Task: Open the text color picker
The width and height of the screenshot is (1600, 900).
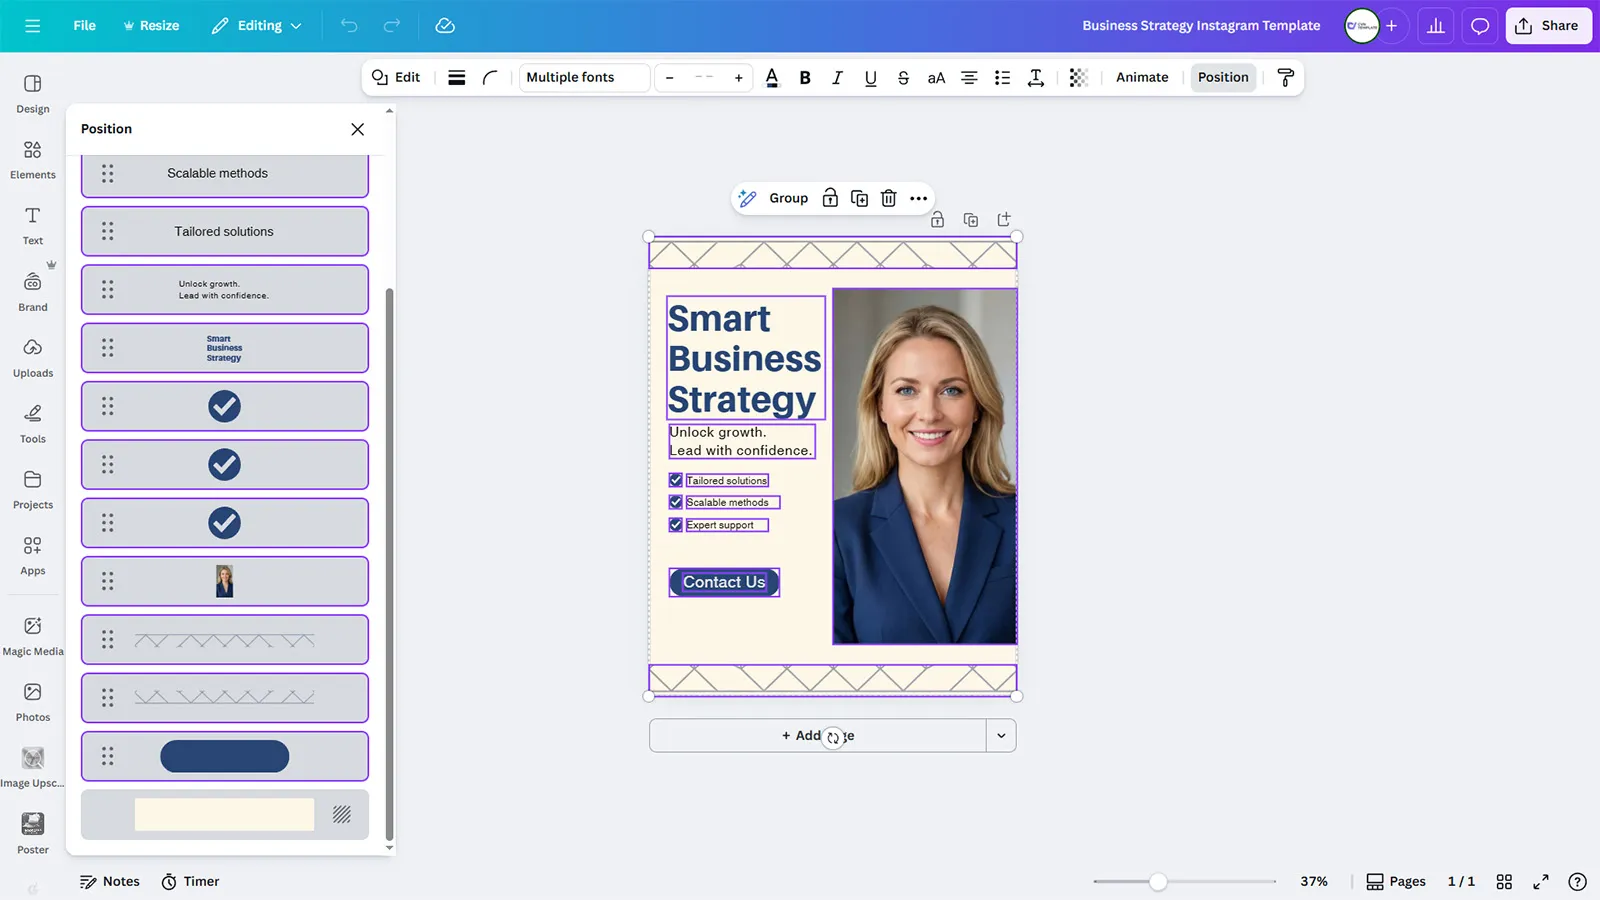Action: pos(771,78)
